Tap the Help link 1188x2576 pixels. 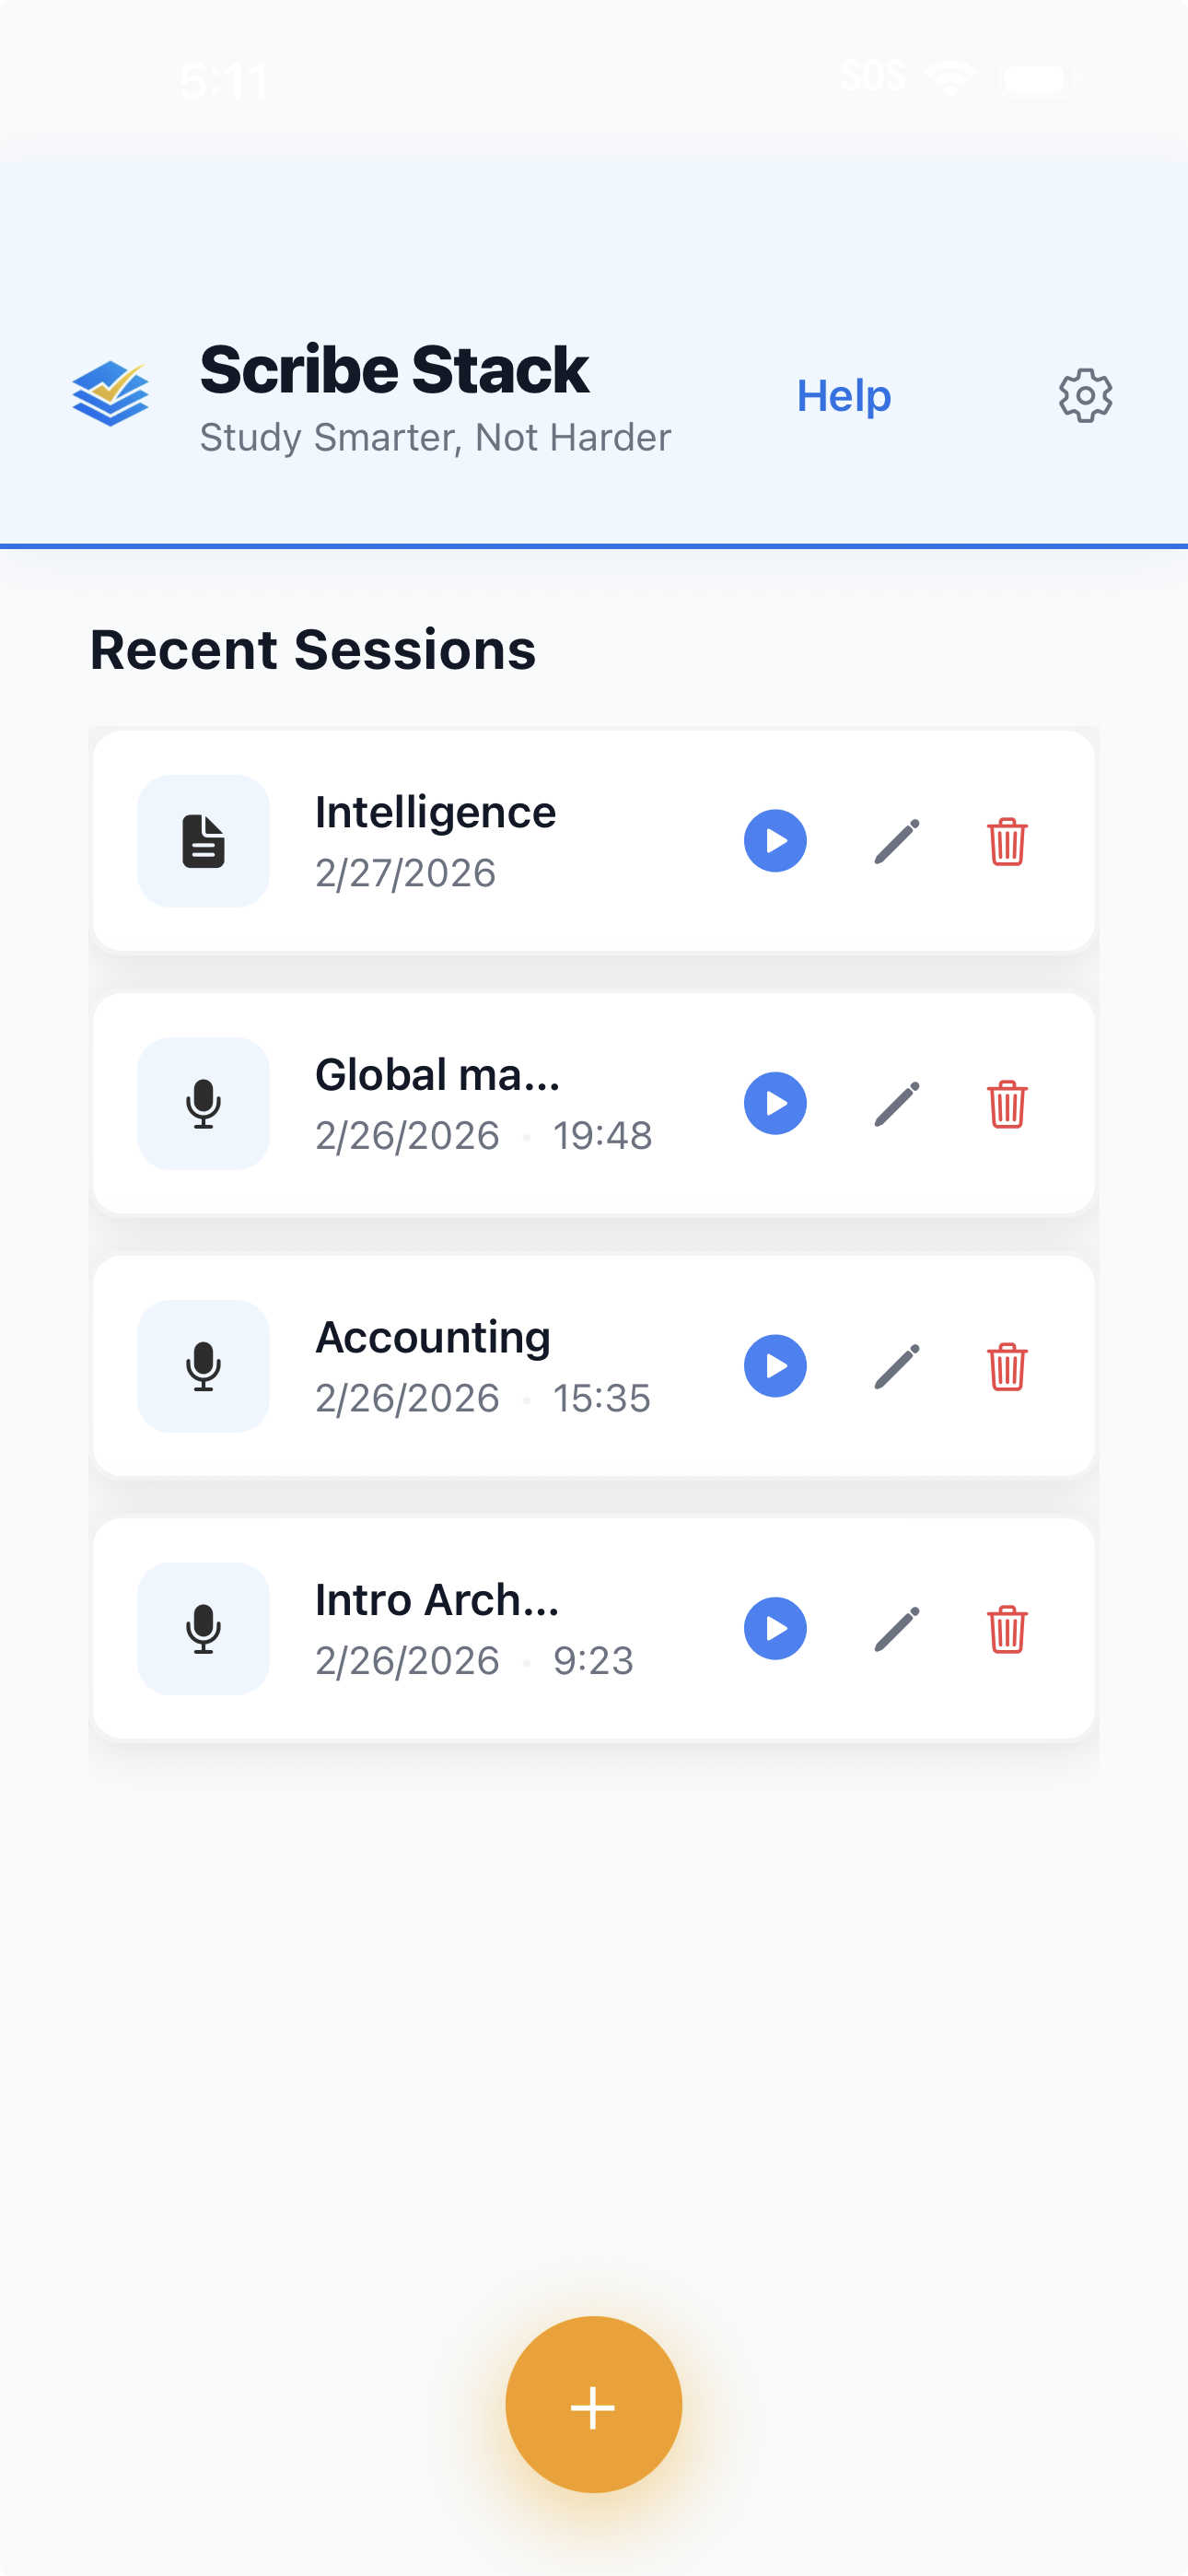pyautogui.click(x=843, y=396)
